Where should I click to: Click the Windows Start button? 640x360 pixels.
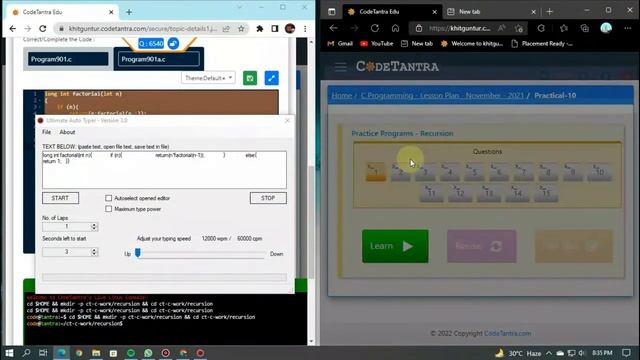[9, 353]
